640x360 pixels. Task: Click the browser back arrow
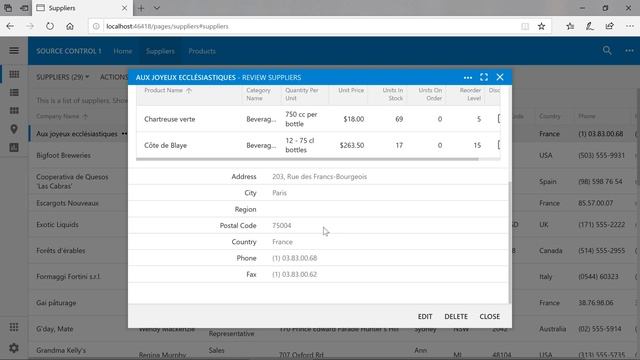[x=10, y=26]
